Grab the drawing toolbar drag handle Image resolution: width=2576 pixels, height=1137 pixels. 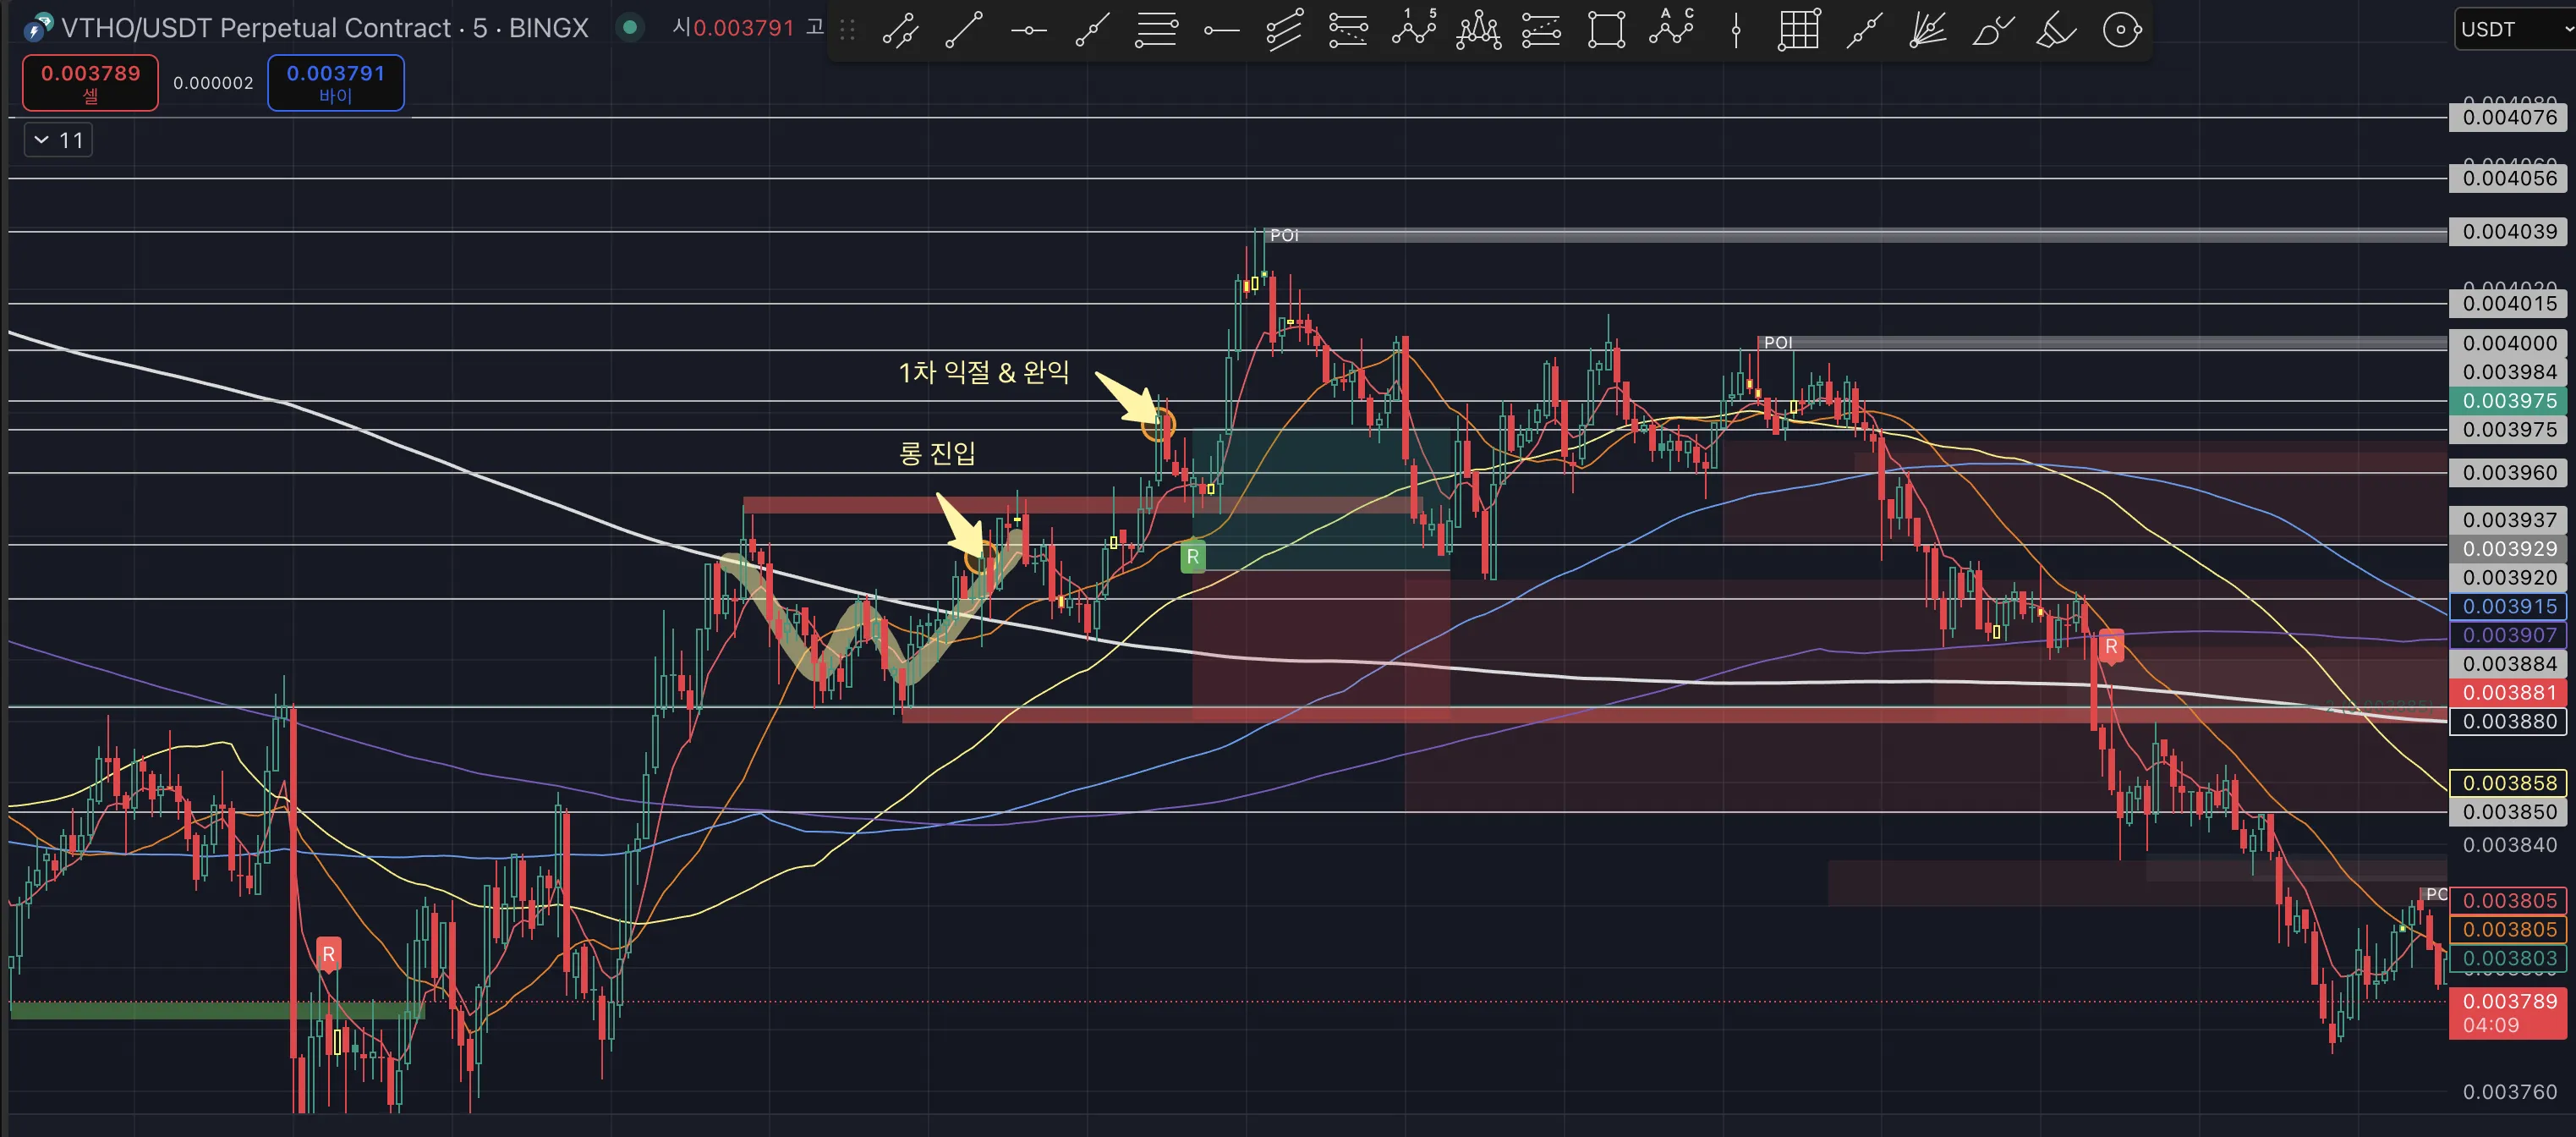pyautogui.click(x=847, y=30)
